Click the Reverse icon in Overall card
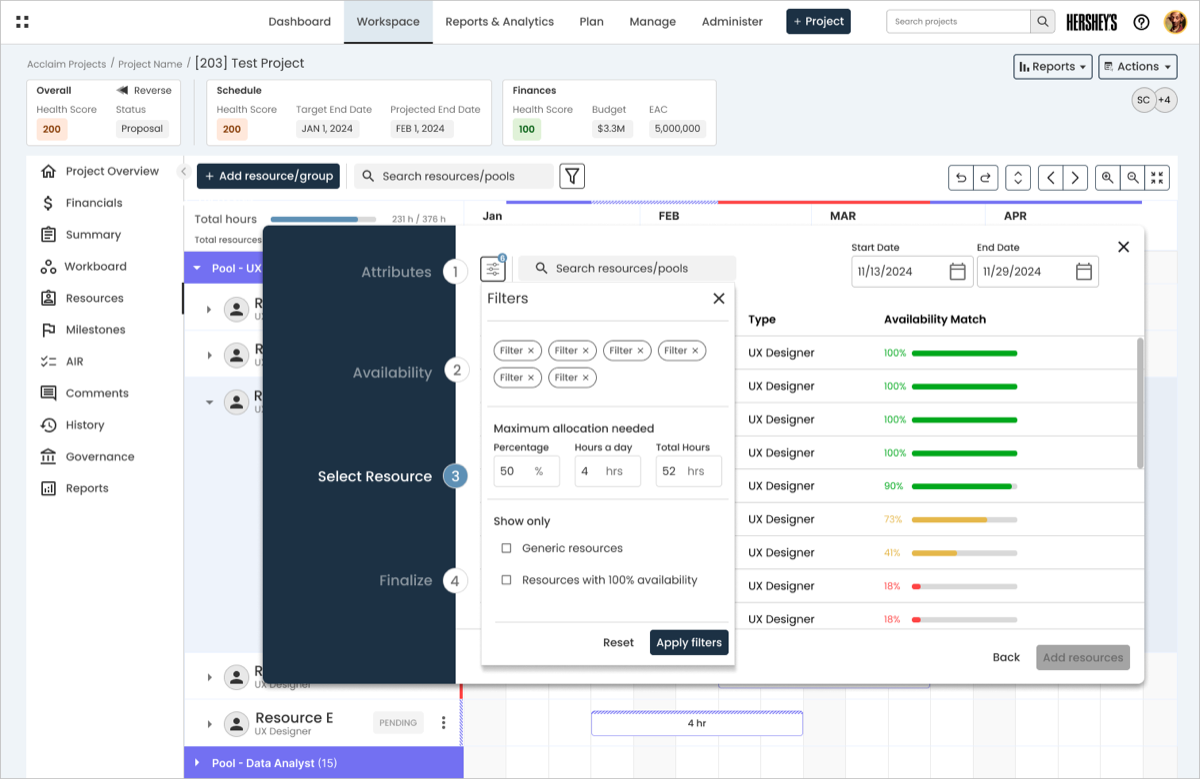 coord(122,90)
